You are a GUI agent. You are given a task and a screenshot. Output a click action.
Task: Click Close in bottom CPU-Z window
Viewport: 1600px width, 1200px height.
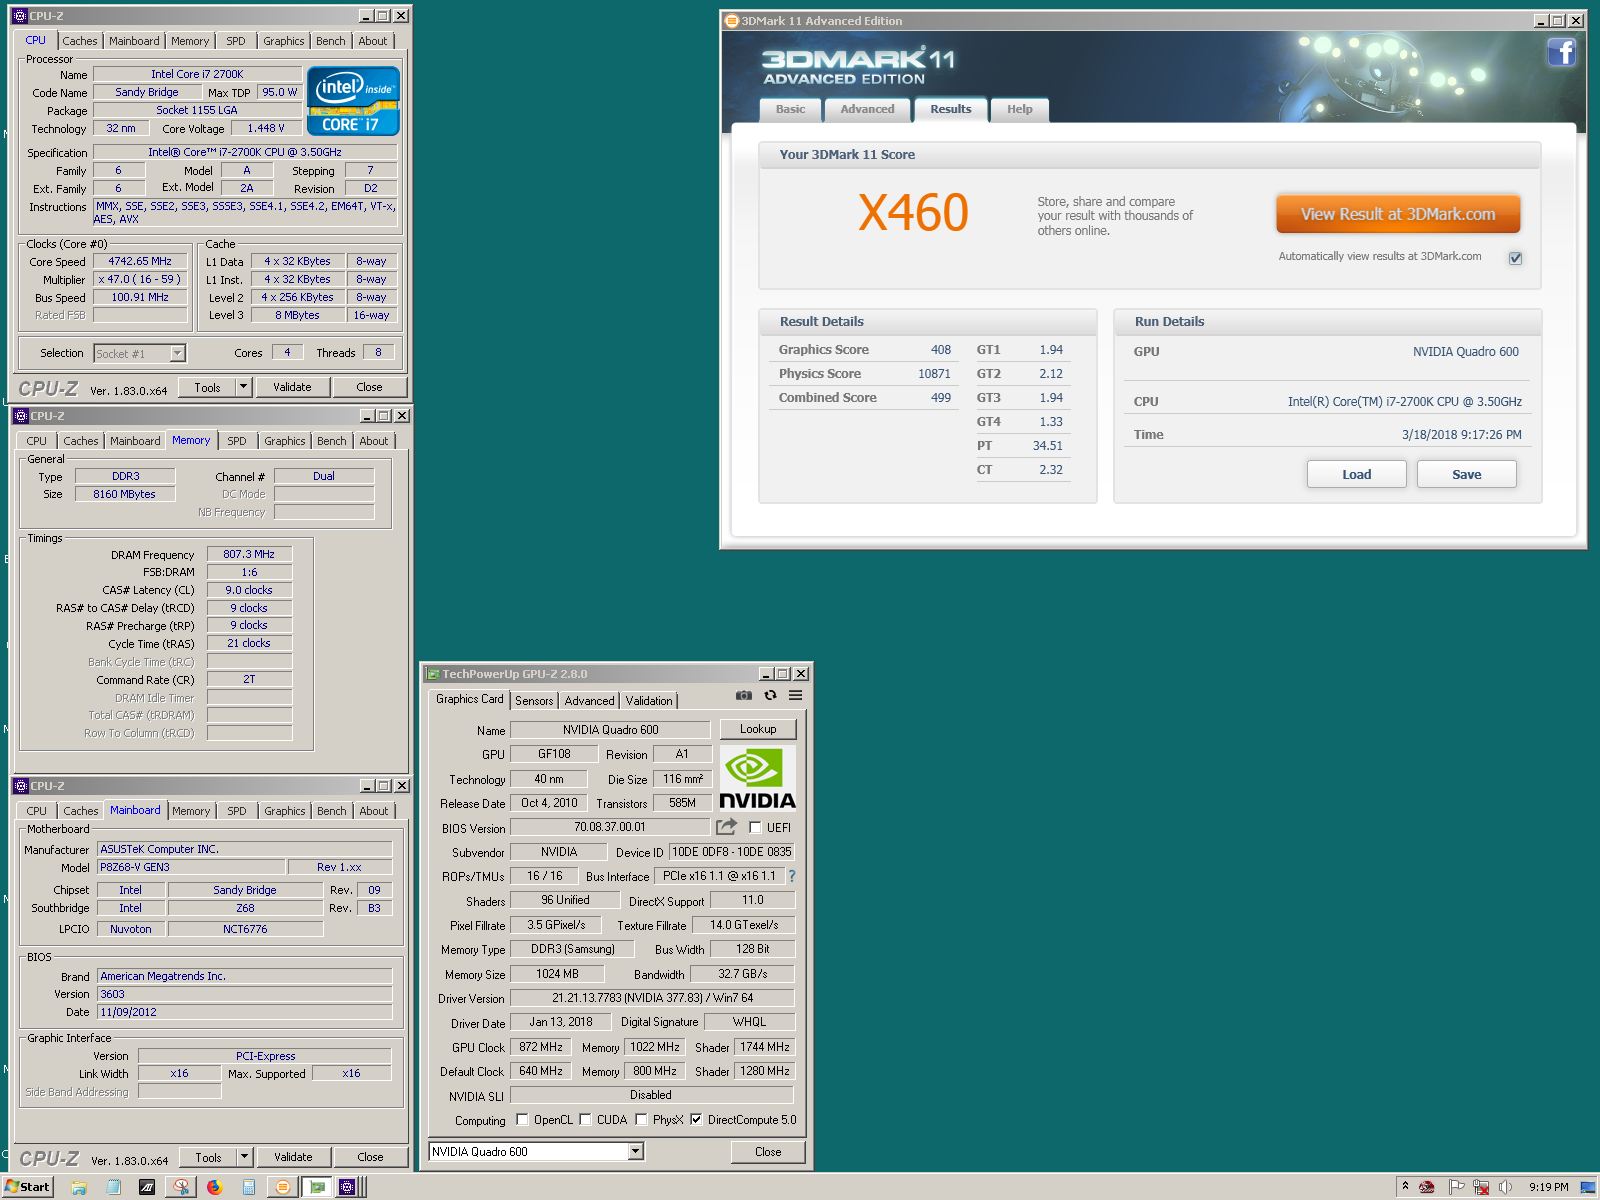(x=370, y=1157)
